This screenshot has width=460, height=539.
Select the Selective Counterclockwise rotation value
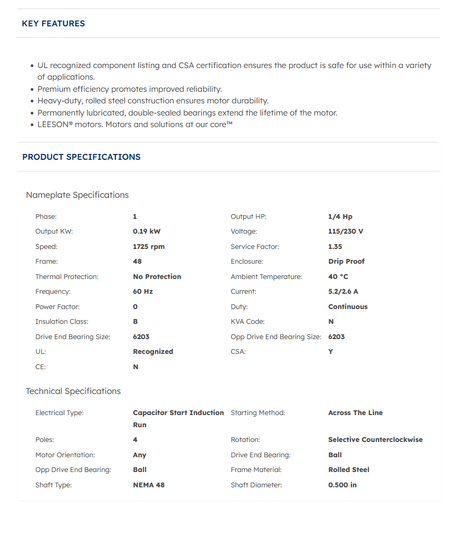pos(375,440)
